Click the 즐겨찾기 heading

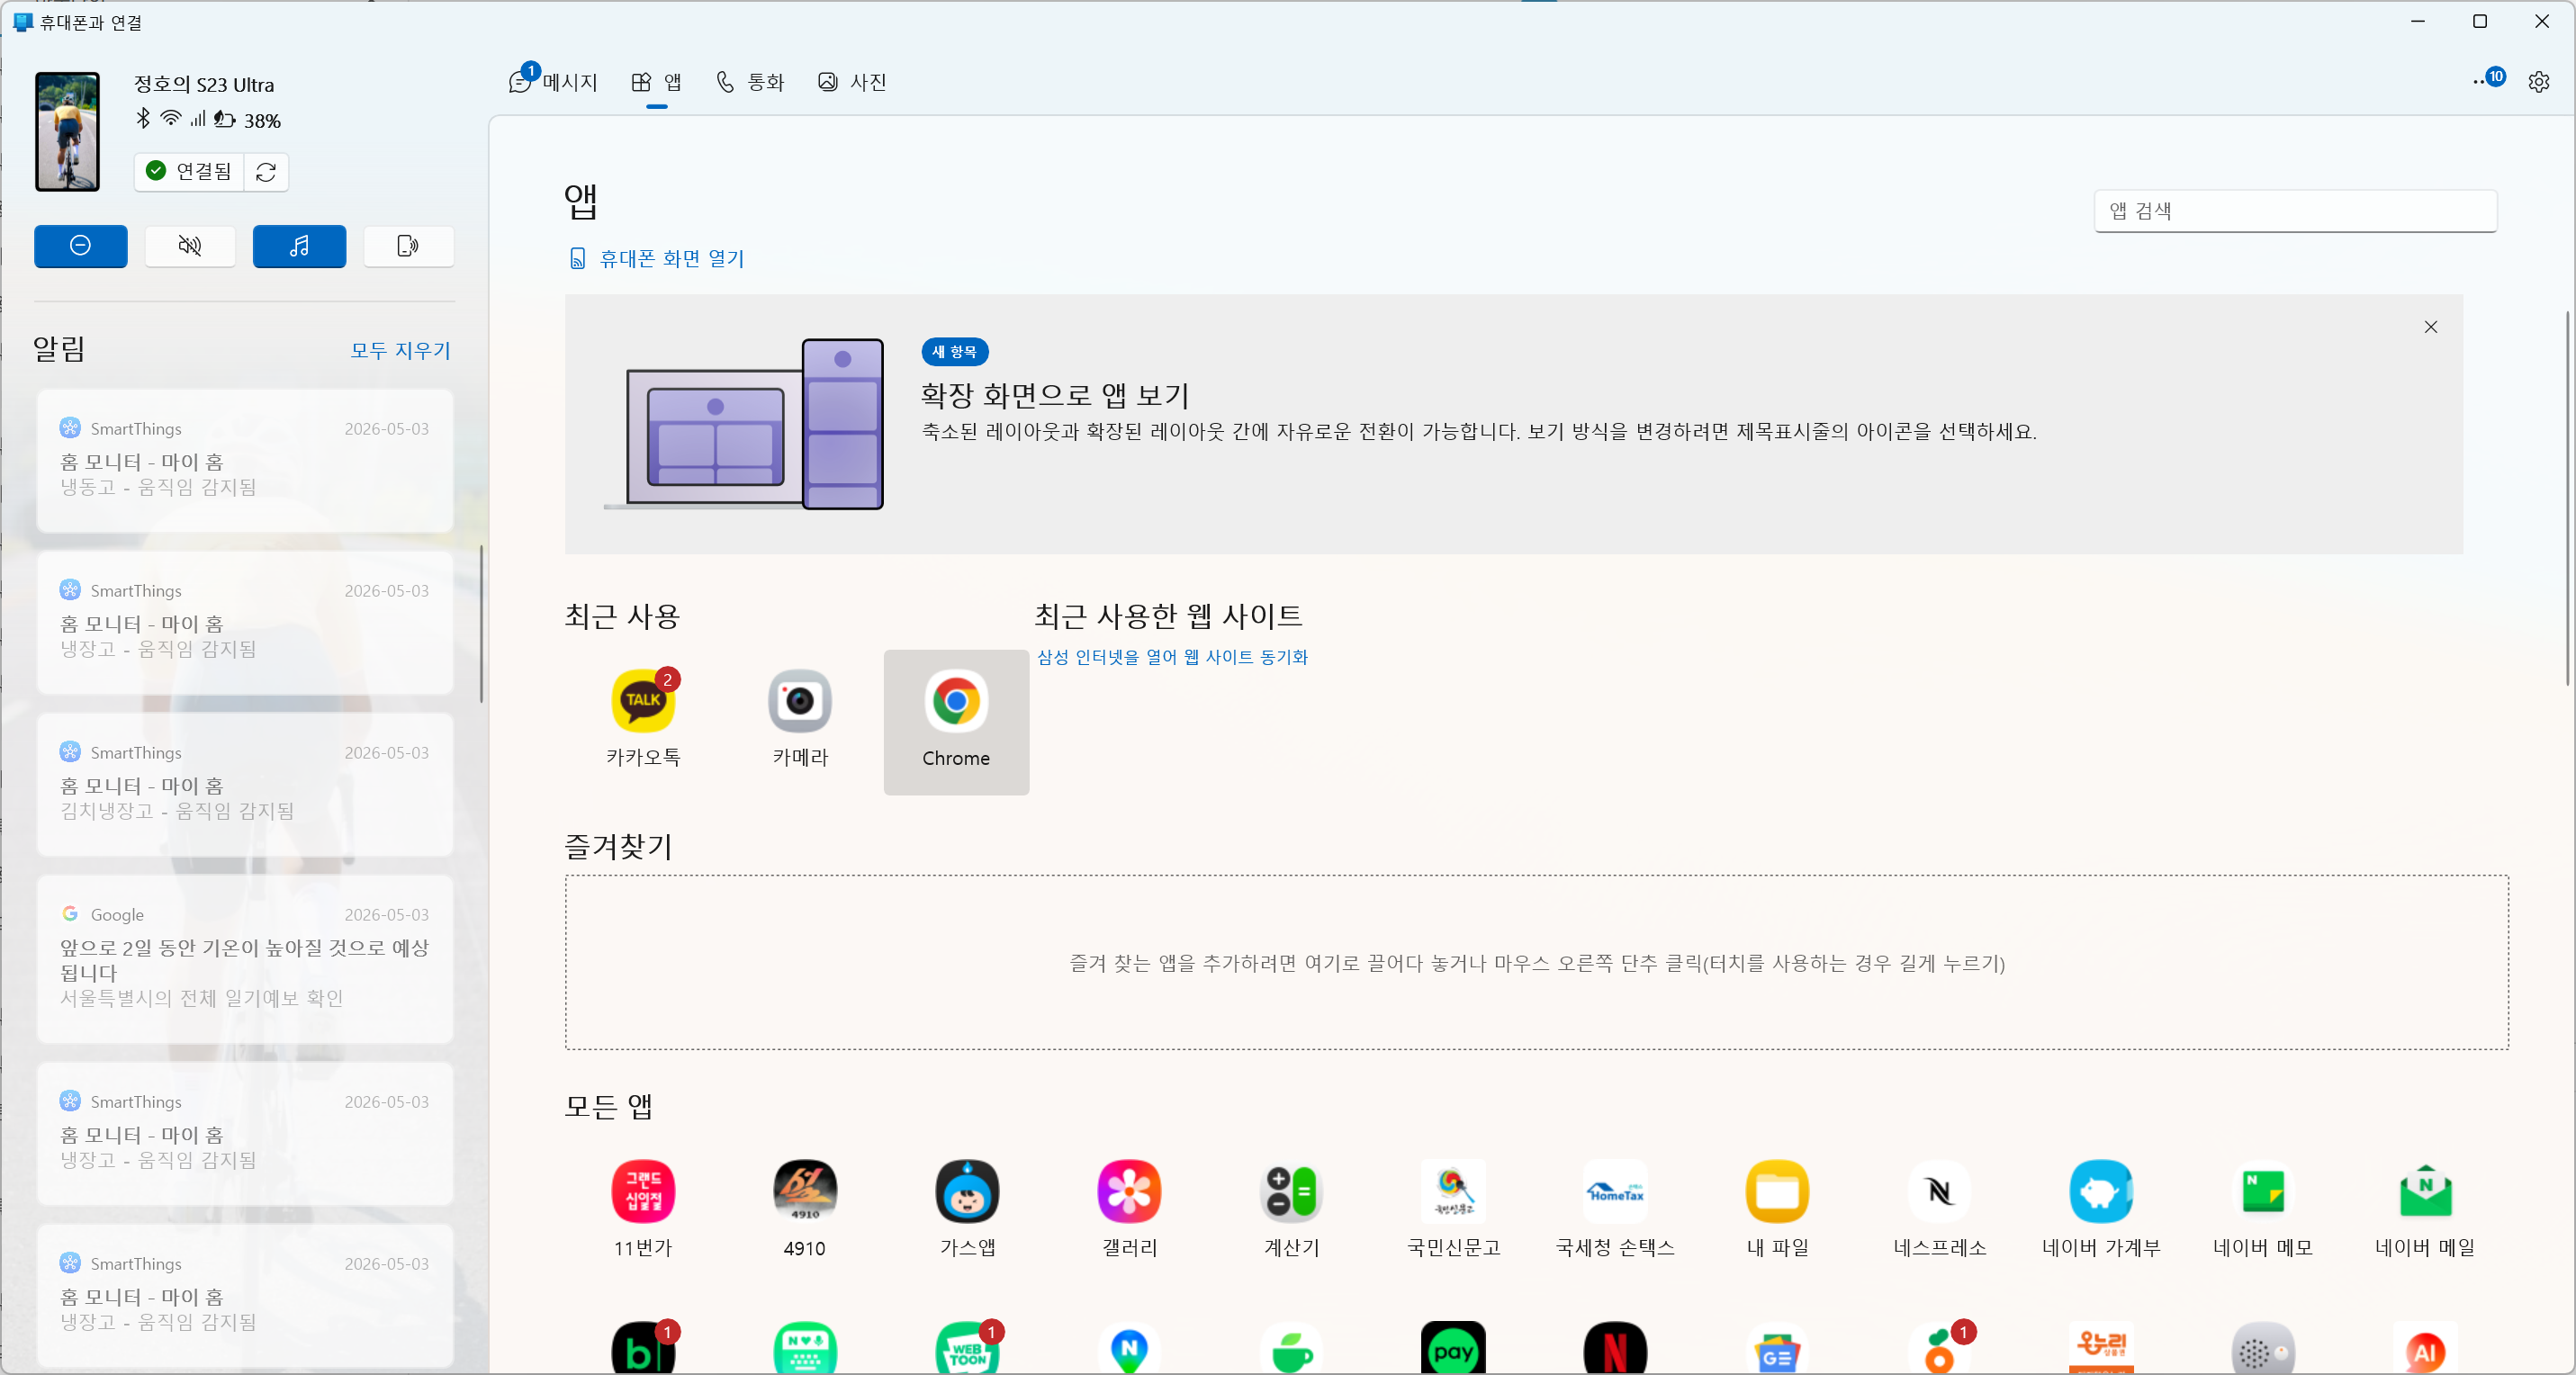tap(618, 846)
